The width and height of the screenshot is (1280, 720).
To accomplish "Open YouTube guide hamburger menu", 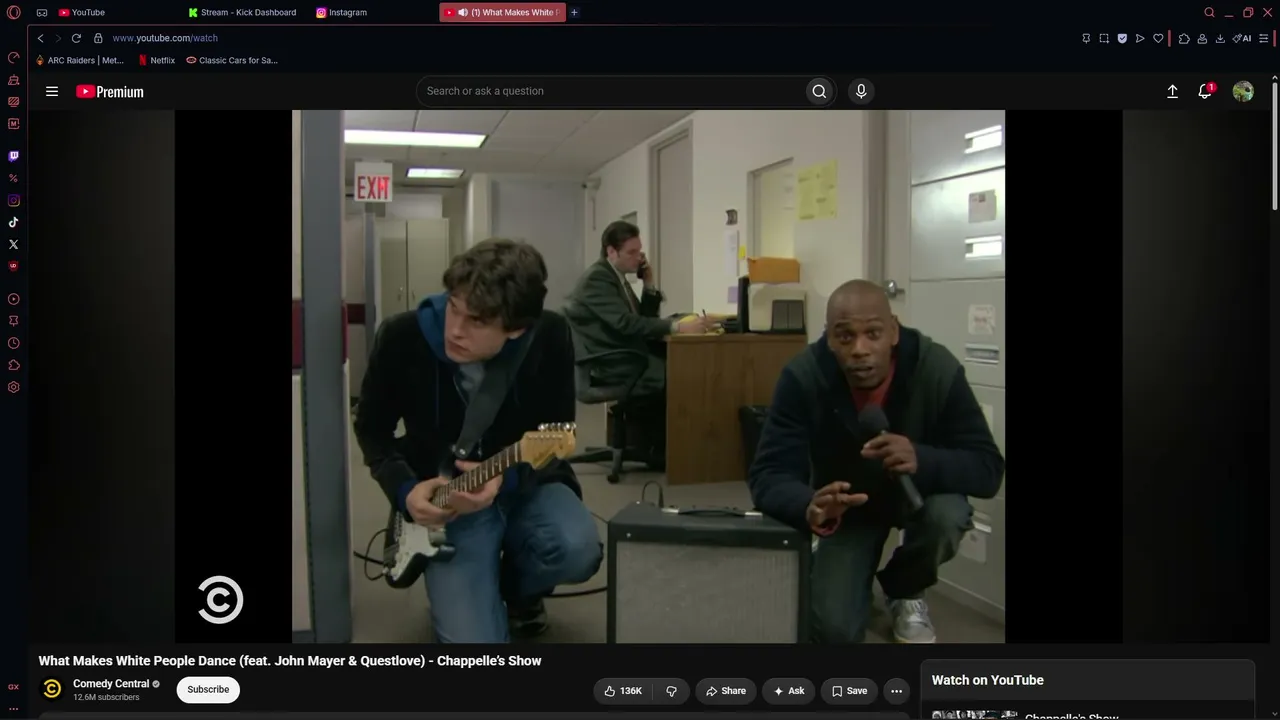I will coord(52,91).
